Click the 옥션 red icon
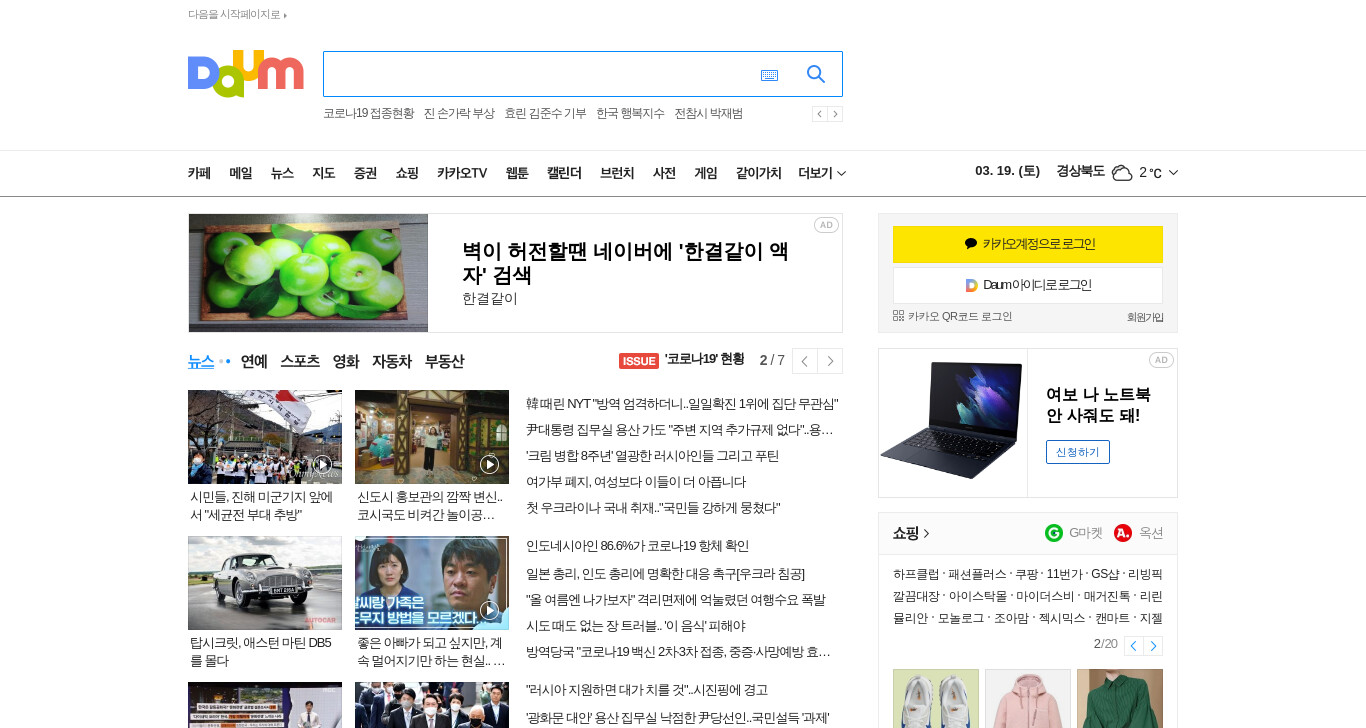The width and height of the screenshot is (1366, 728). [x=1123, y=533]
